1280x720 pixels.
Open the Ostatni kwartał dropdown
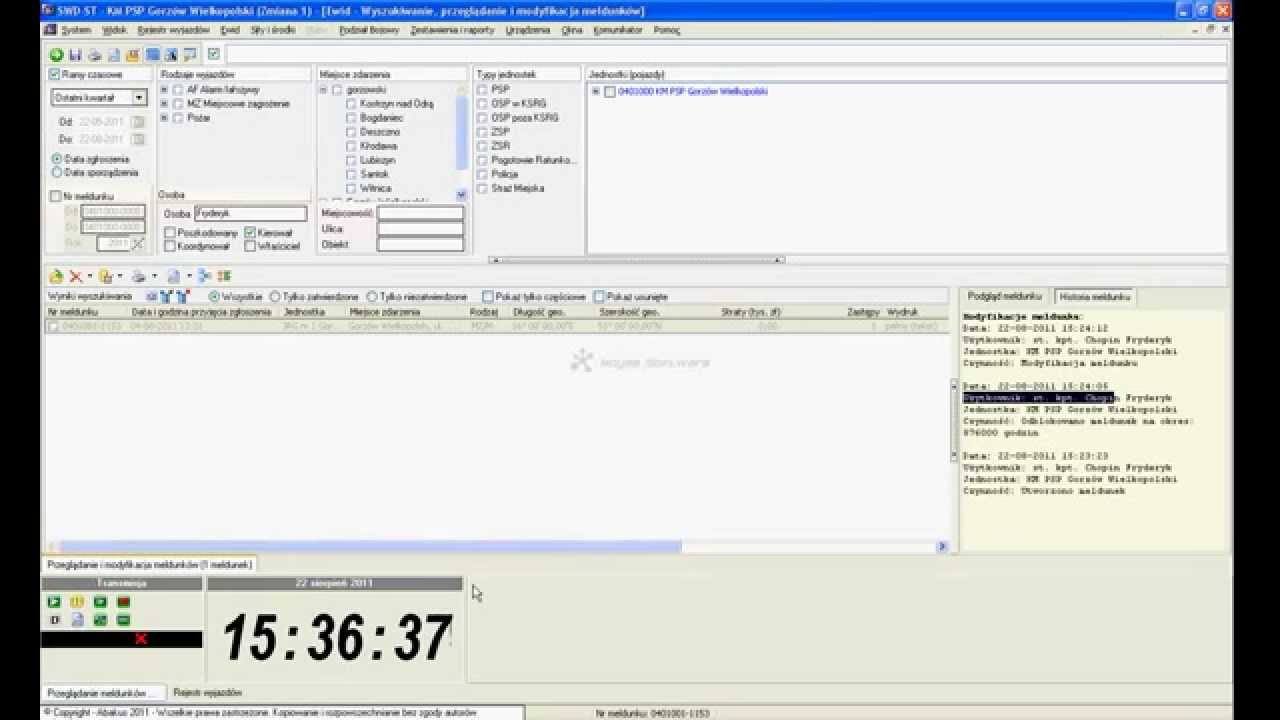coord(139,98)
